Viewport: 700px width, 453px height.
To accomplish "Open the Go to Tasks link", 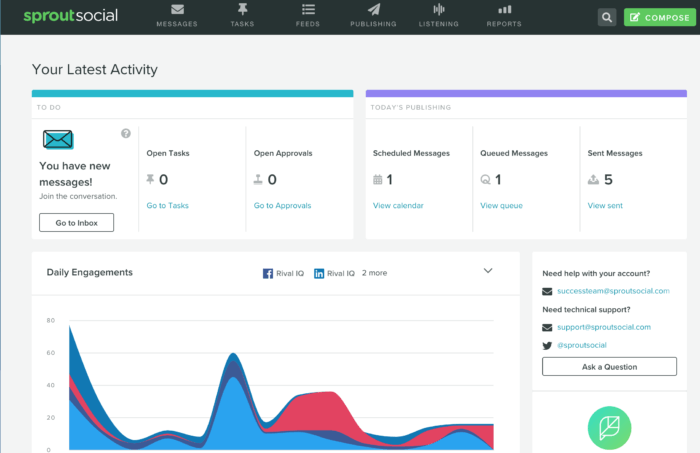I will click(167, 206).
